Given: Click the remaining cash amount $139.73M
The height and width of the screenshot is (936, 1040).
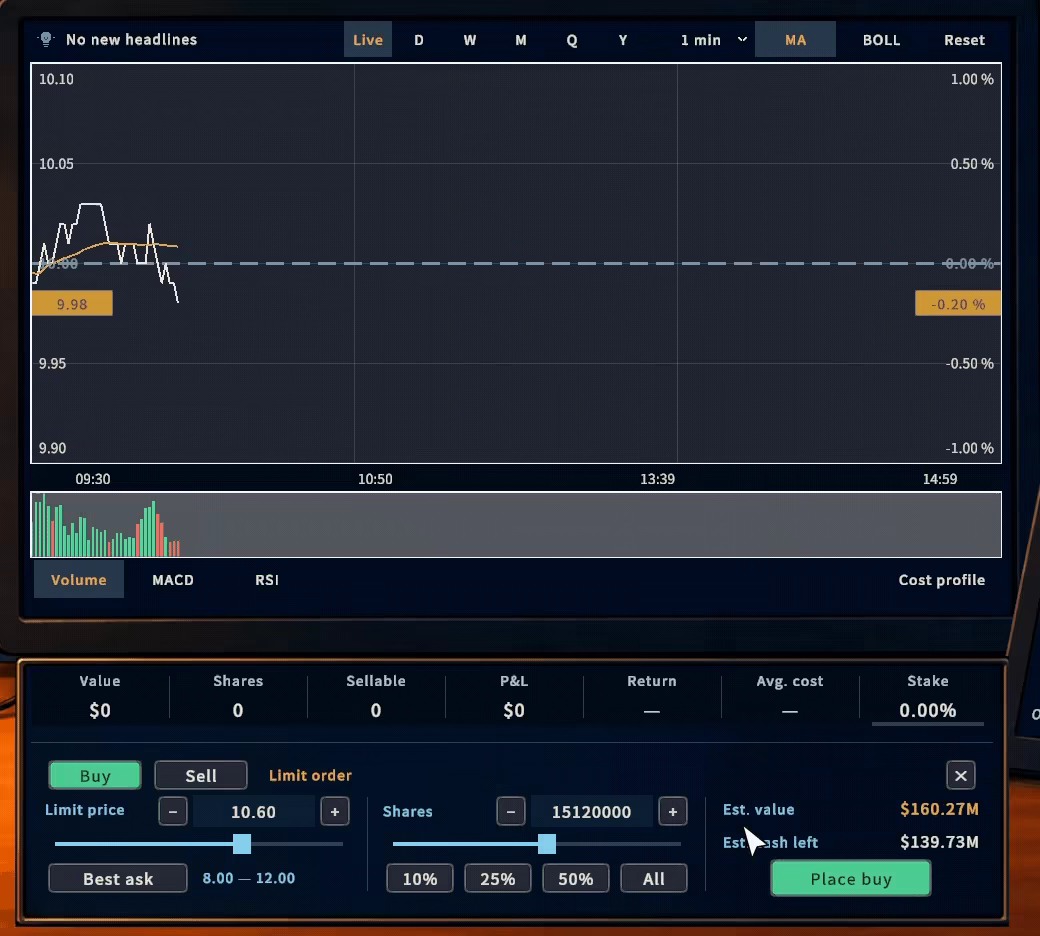Looking at the screenshot, I should (x=939, y=842).
